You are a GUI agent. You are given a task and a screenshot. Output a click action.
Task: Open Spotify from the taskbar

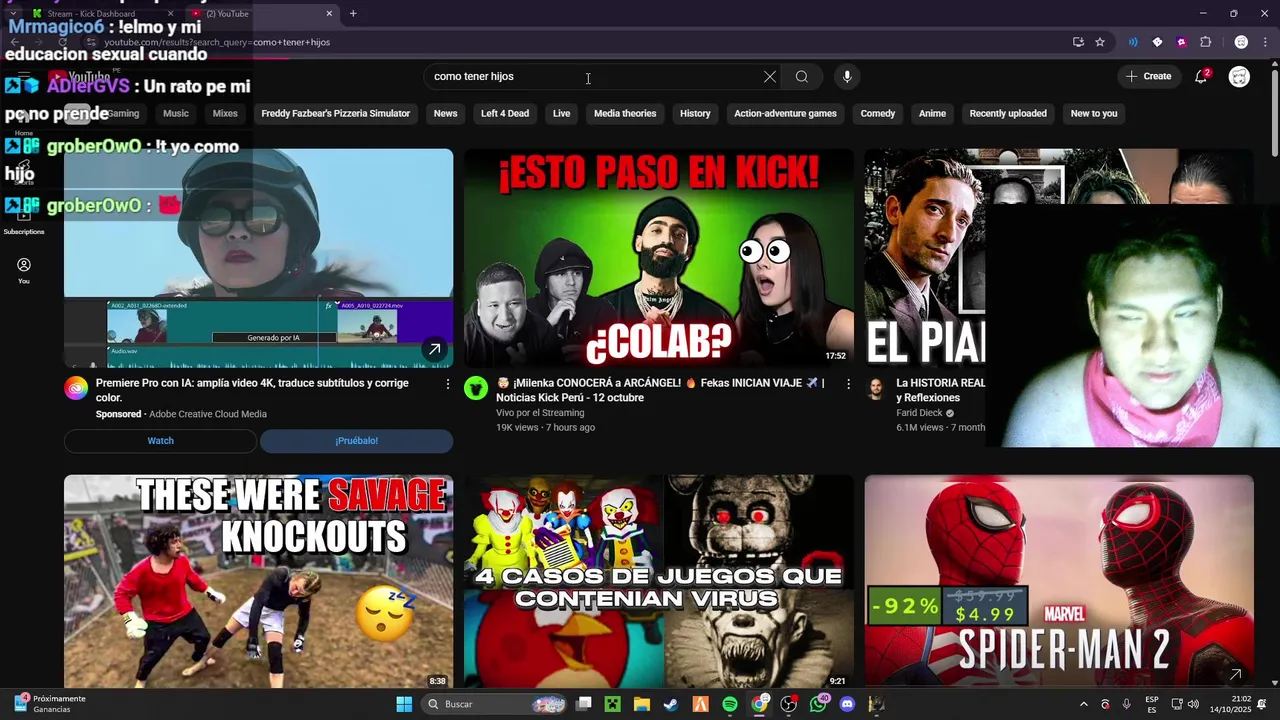click(730, 704)
